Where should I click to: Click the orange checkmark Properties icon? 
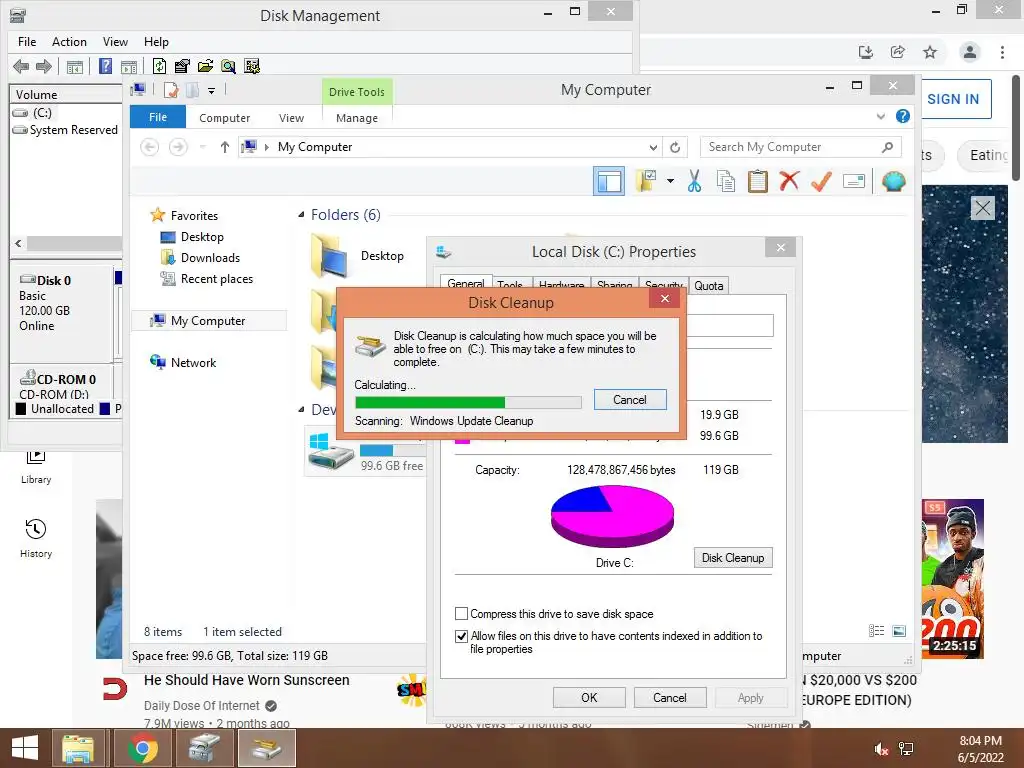click(x=821, y=181)
